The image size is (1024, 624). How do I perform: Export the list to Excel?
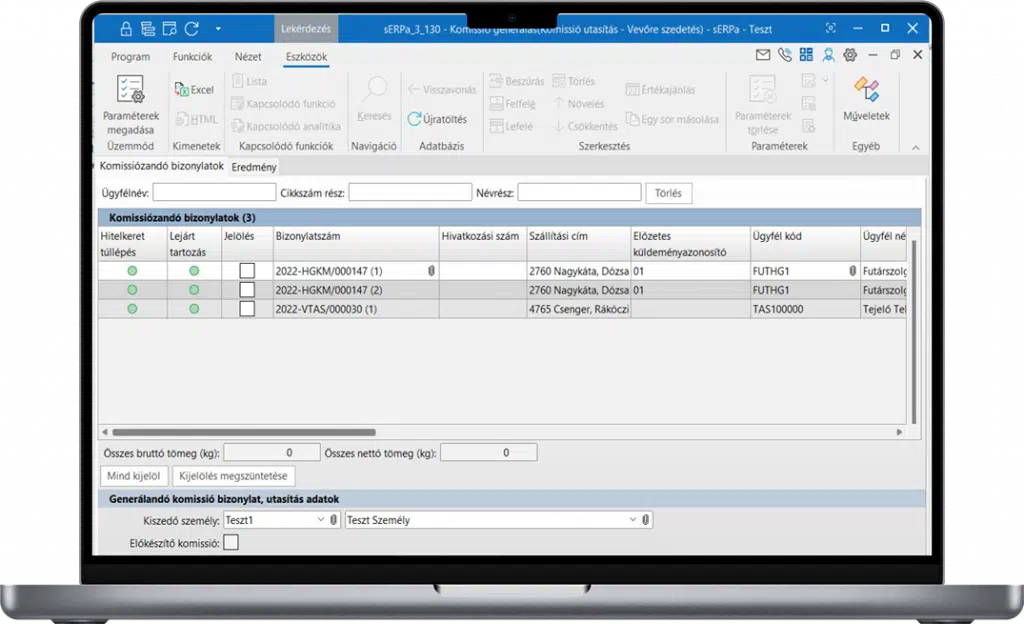[x=194, y=90]
